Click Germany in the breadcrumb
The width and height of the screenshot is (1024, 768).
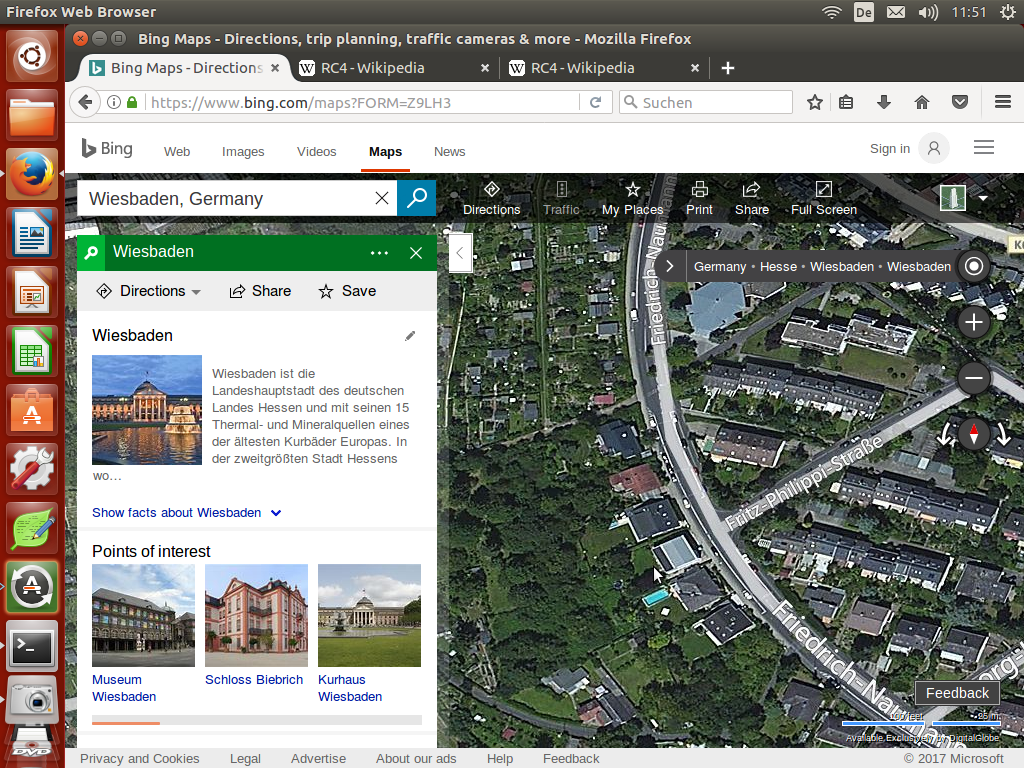click(x=720, y=266)
